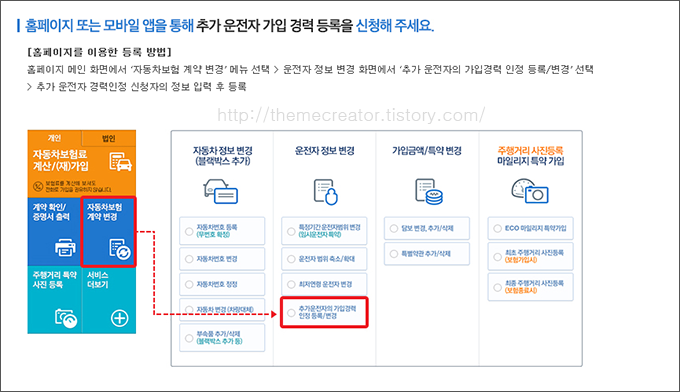Select the 특정기간 운전자범위 변경 option
680x392 pixels.
[324, 231]
